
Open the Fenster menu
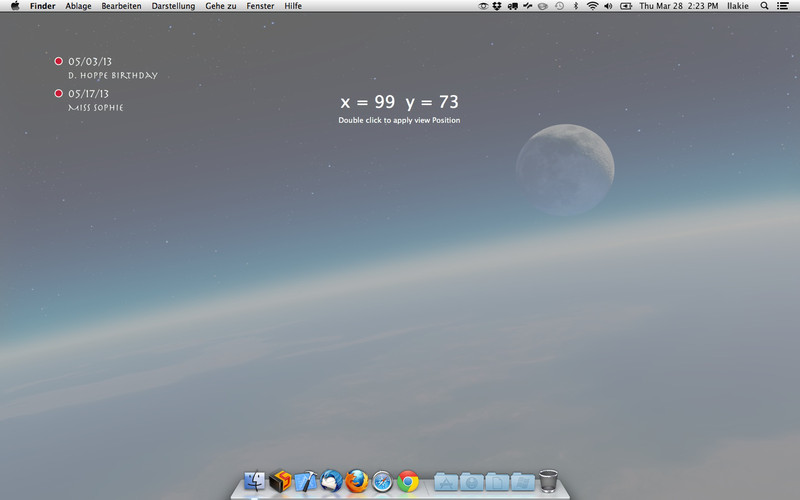pos(260,6)
